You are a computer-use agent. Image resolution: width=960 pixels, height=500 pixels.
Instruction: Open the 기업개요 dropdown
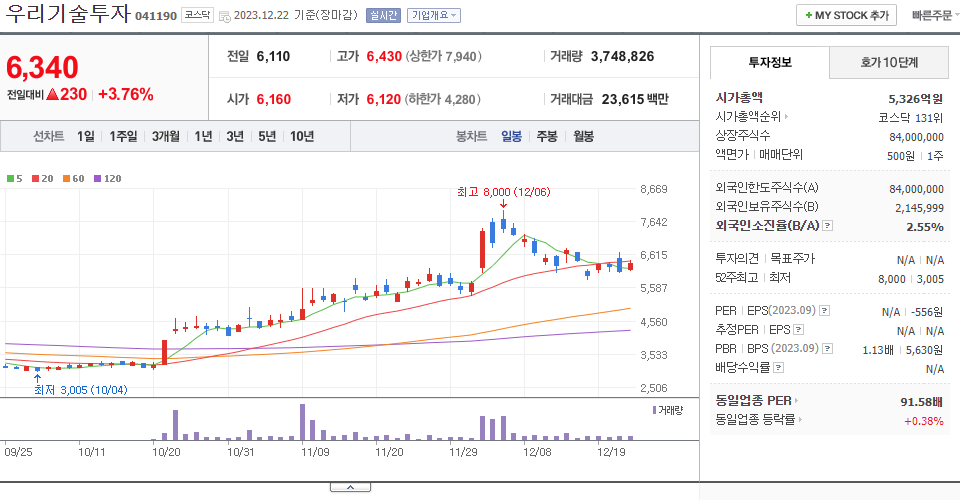click(x=433, y=15)
